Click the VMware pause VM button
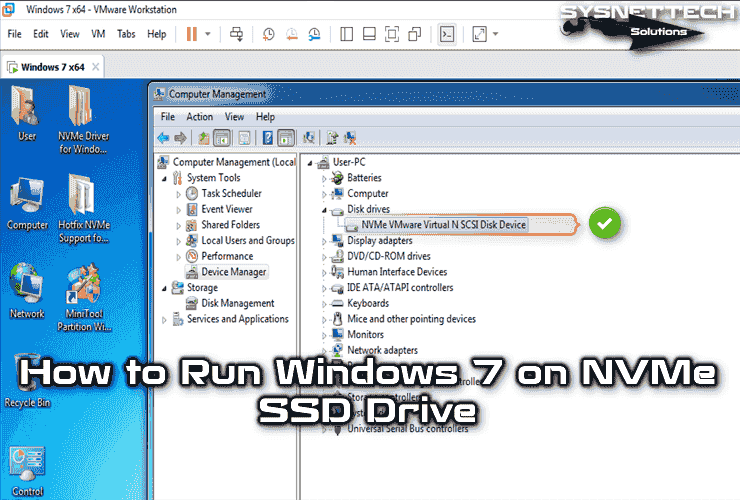This screenshot has width=740, height=500. [191, 34]
